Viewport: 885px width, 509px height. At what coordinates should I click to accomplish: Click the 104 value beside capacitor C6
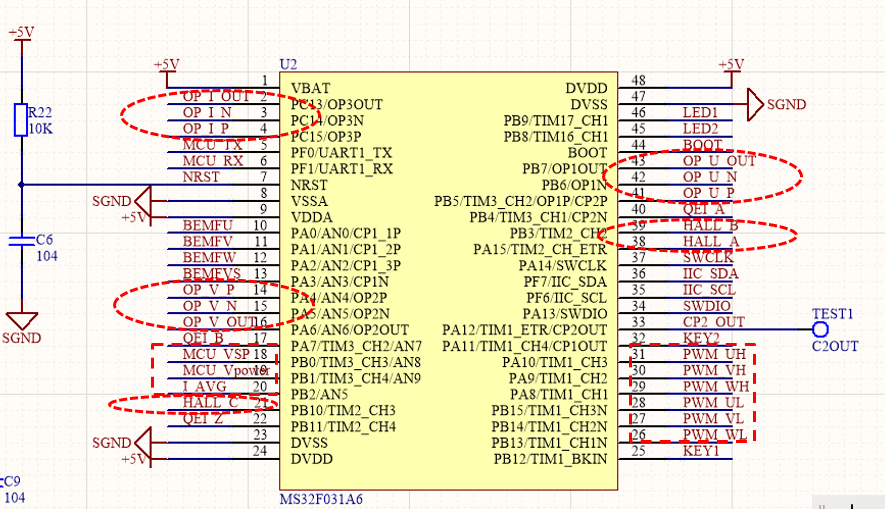click(x=47, y=256)
